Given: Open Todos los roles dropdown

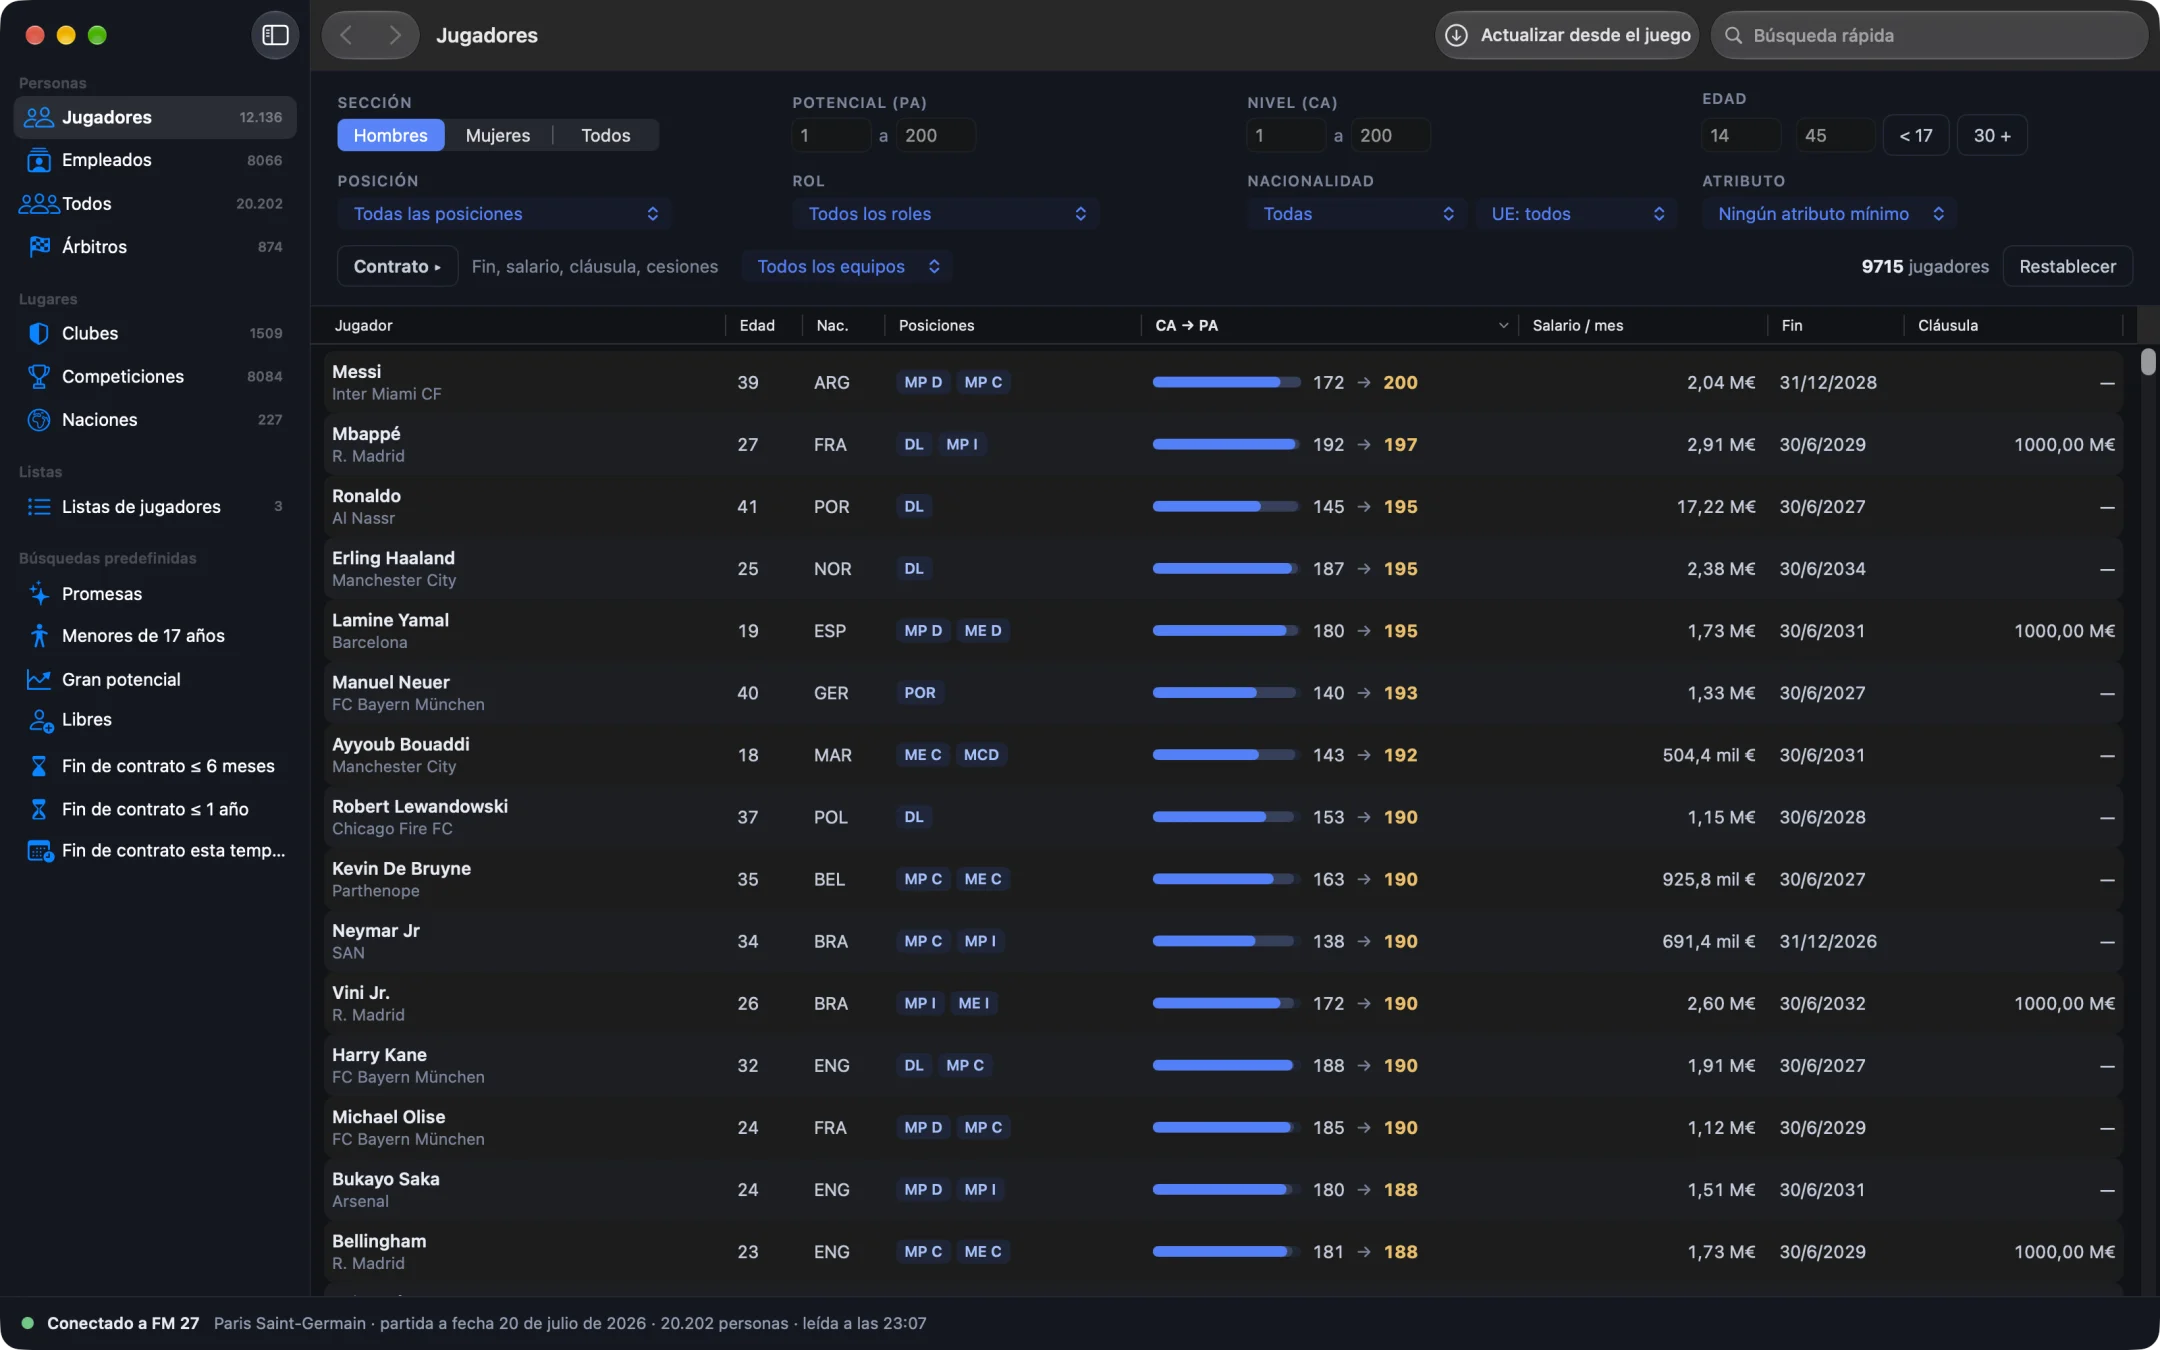Looking at the screenshot, I should 946,213.
